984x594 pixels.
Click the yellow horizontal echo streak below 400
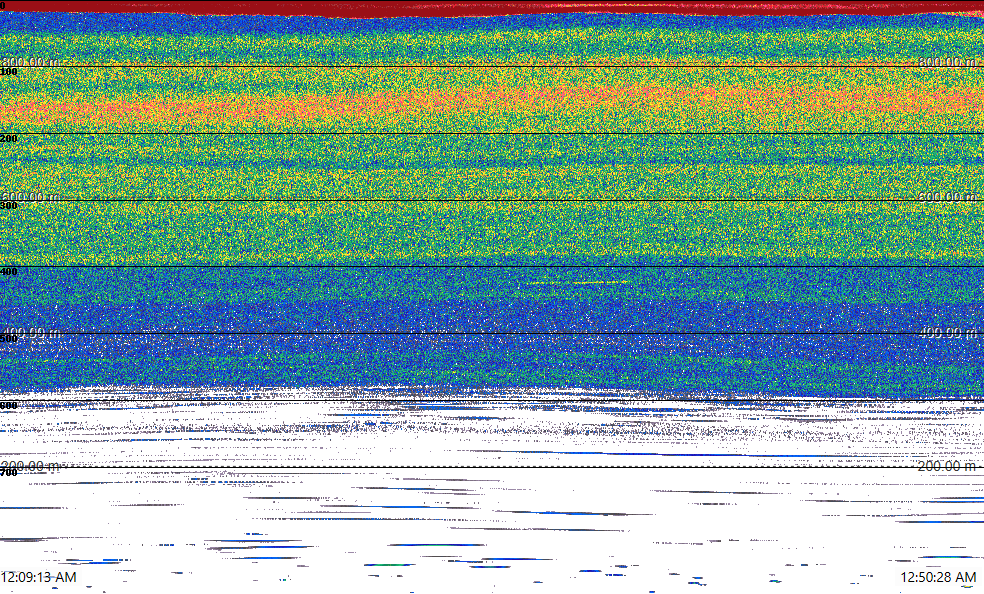tap(578, 283)
